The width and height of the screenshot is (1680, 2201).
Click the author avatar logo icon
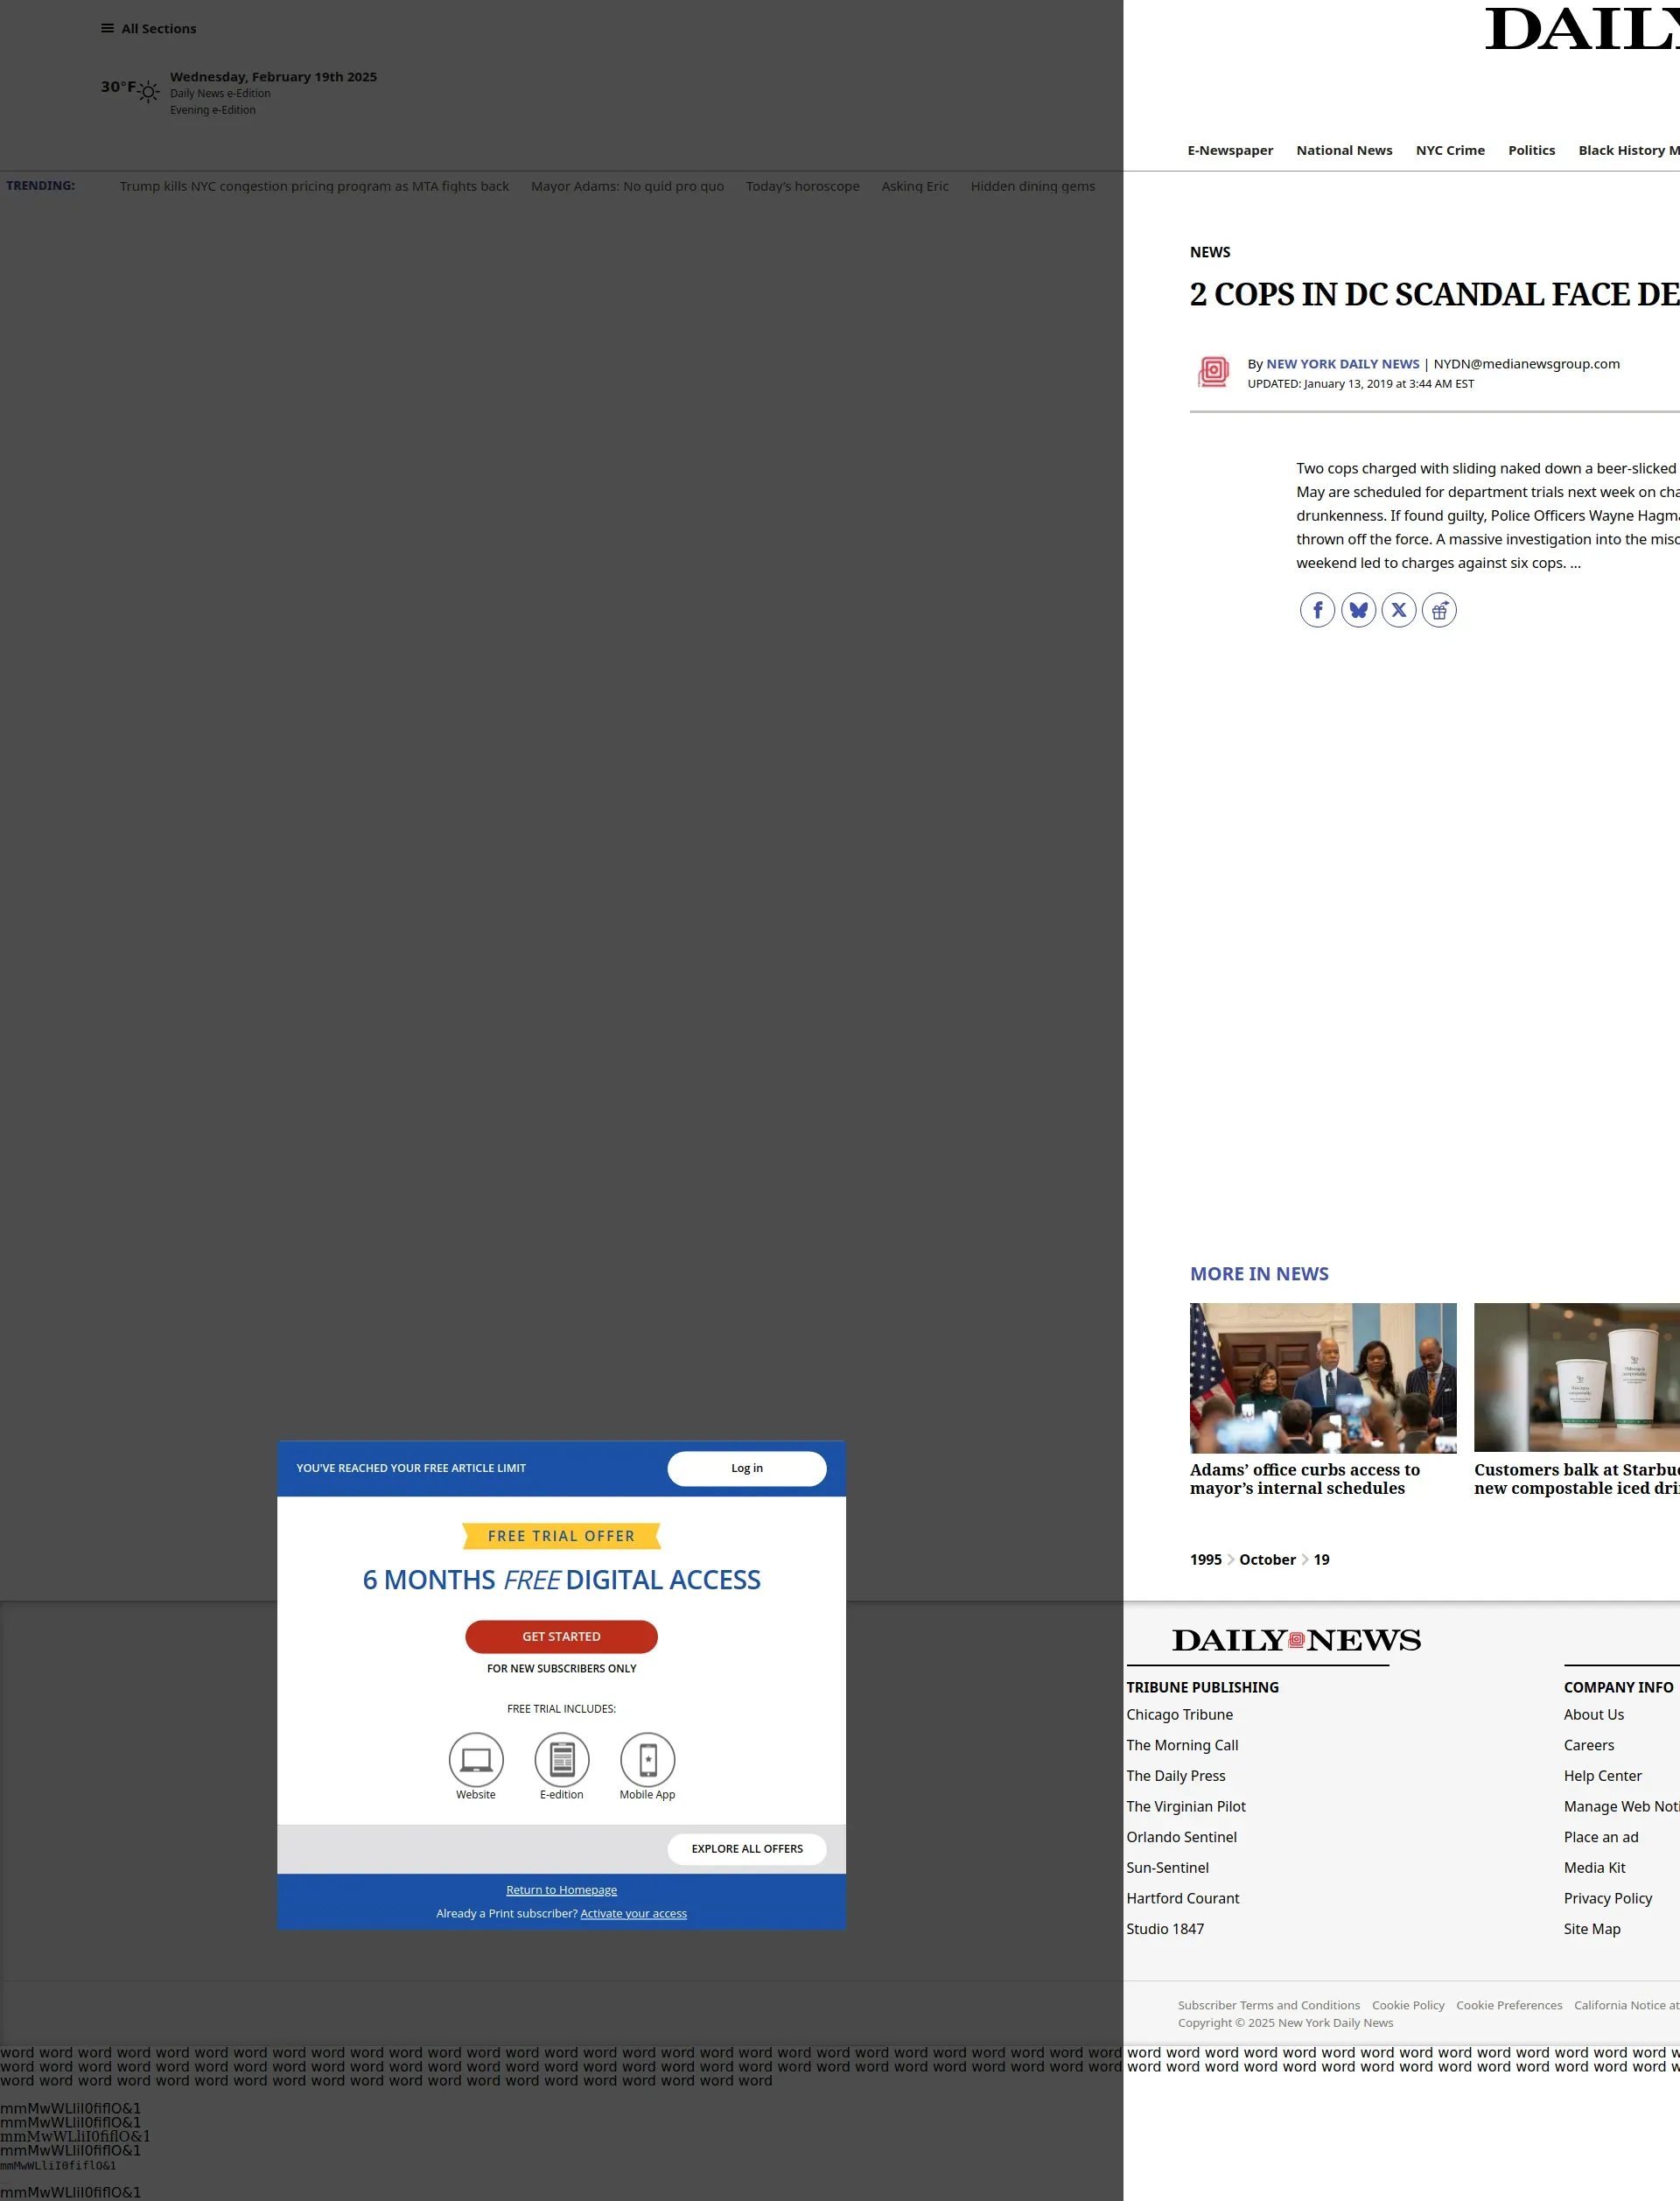1213,372
